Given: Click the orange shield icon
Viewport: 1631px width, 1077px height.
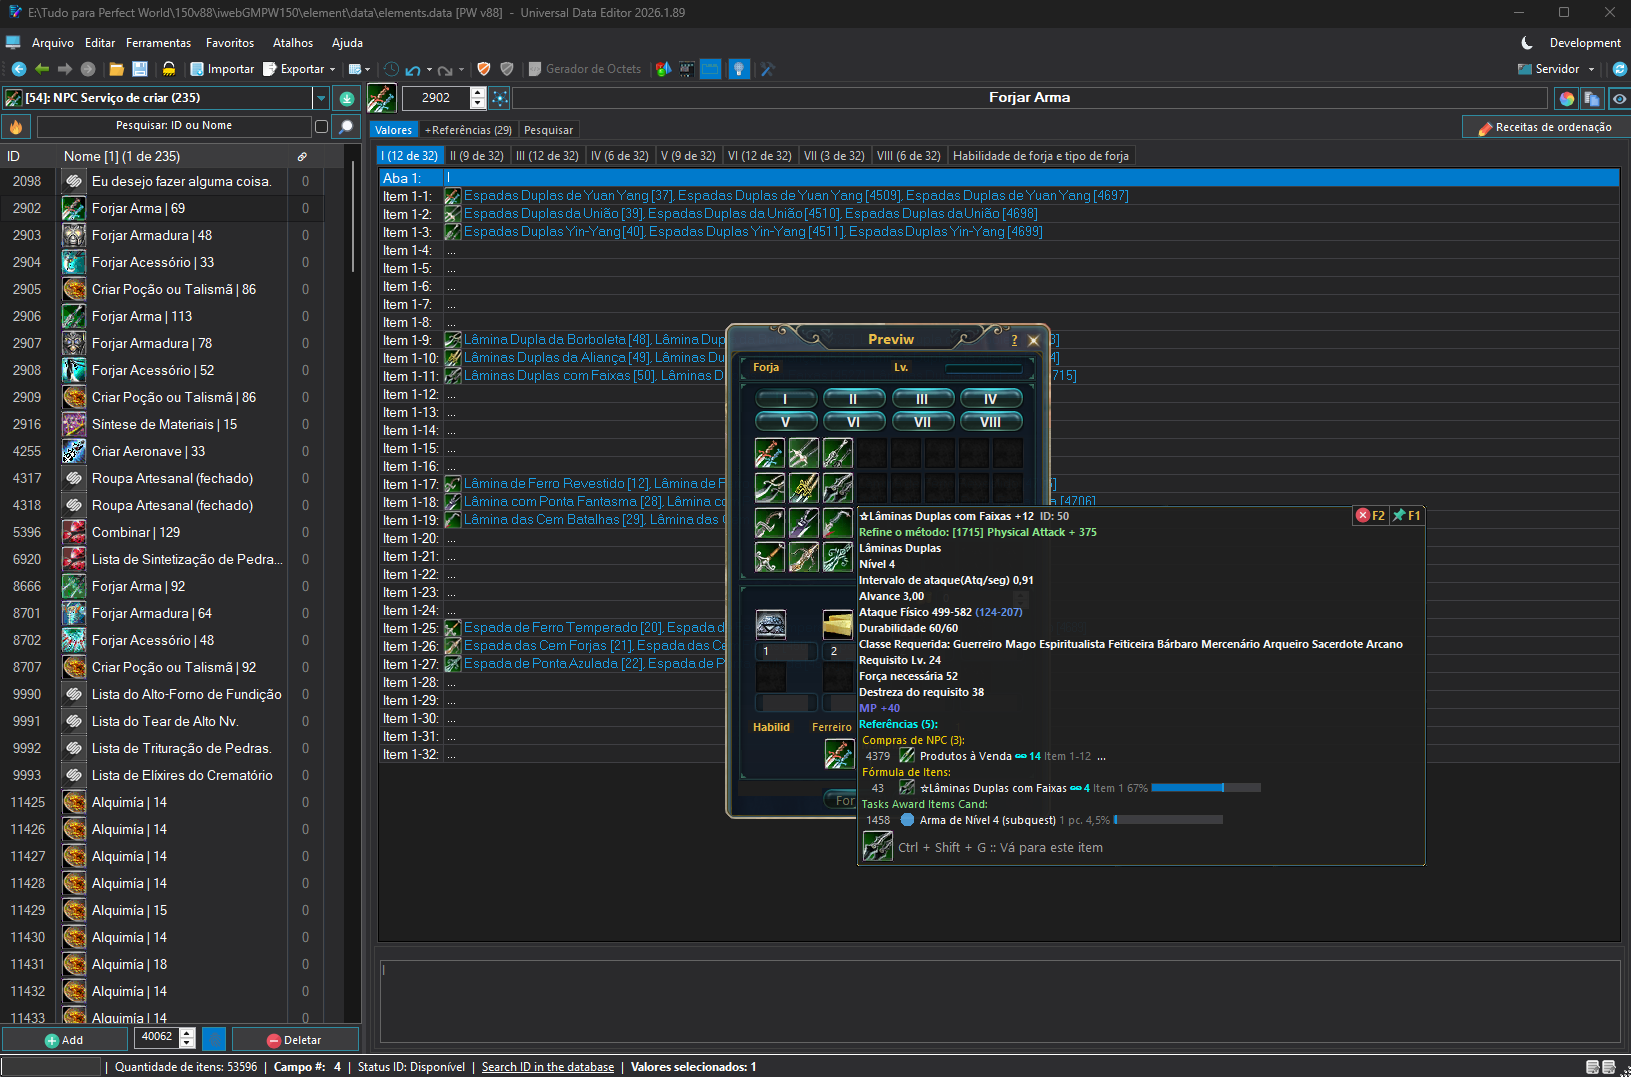Looking at the screenshot, I should [x=484, y=69].
